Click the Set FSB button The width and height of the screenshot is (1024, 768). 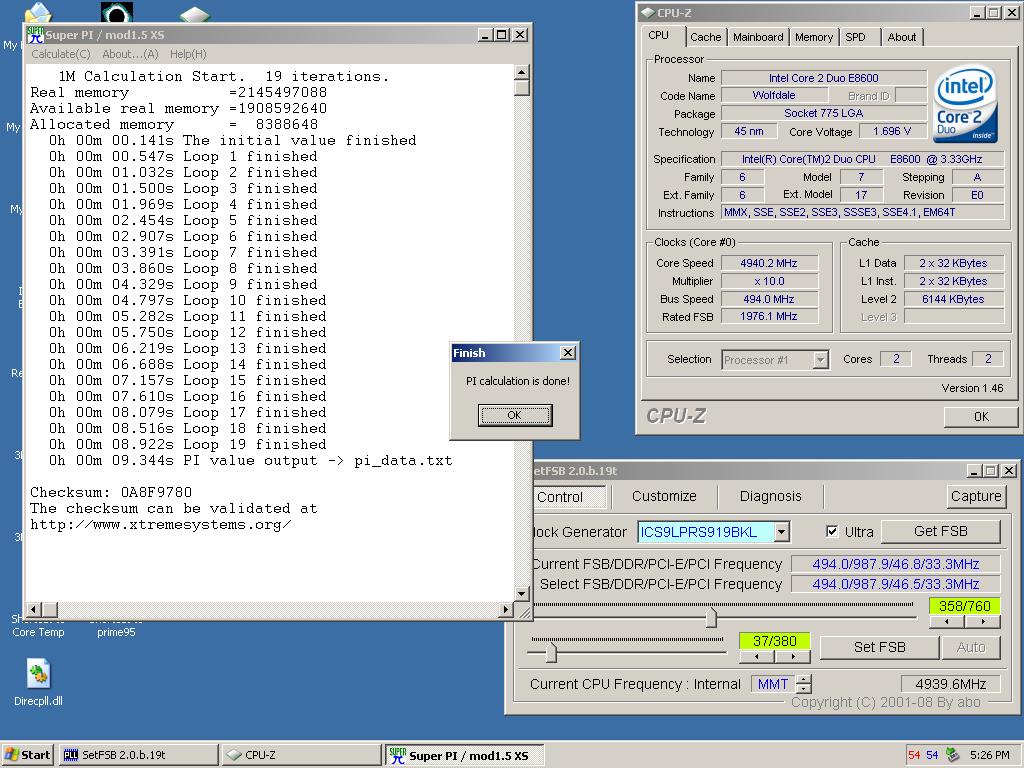879,647
